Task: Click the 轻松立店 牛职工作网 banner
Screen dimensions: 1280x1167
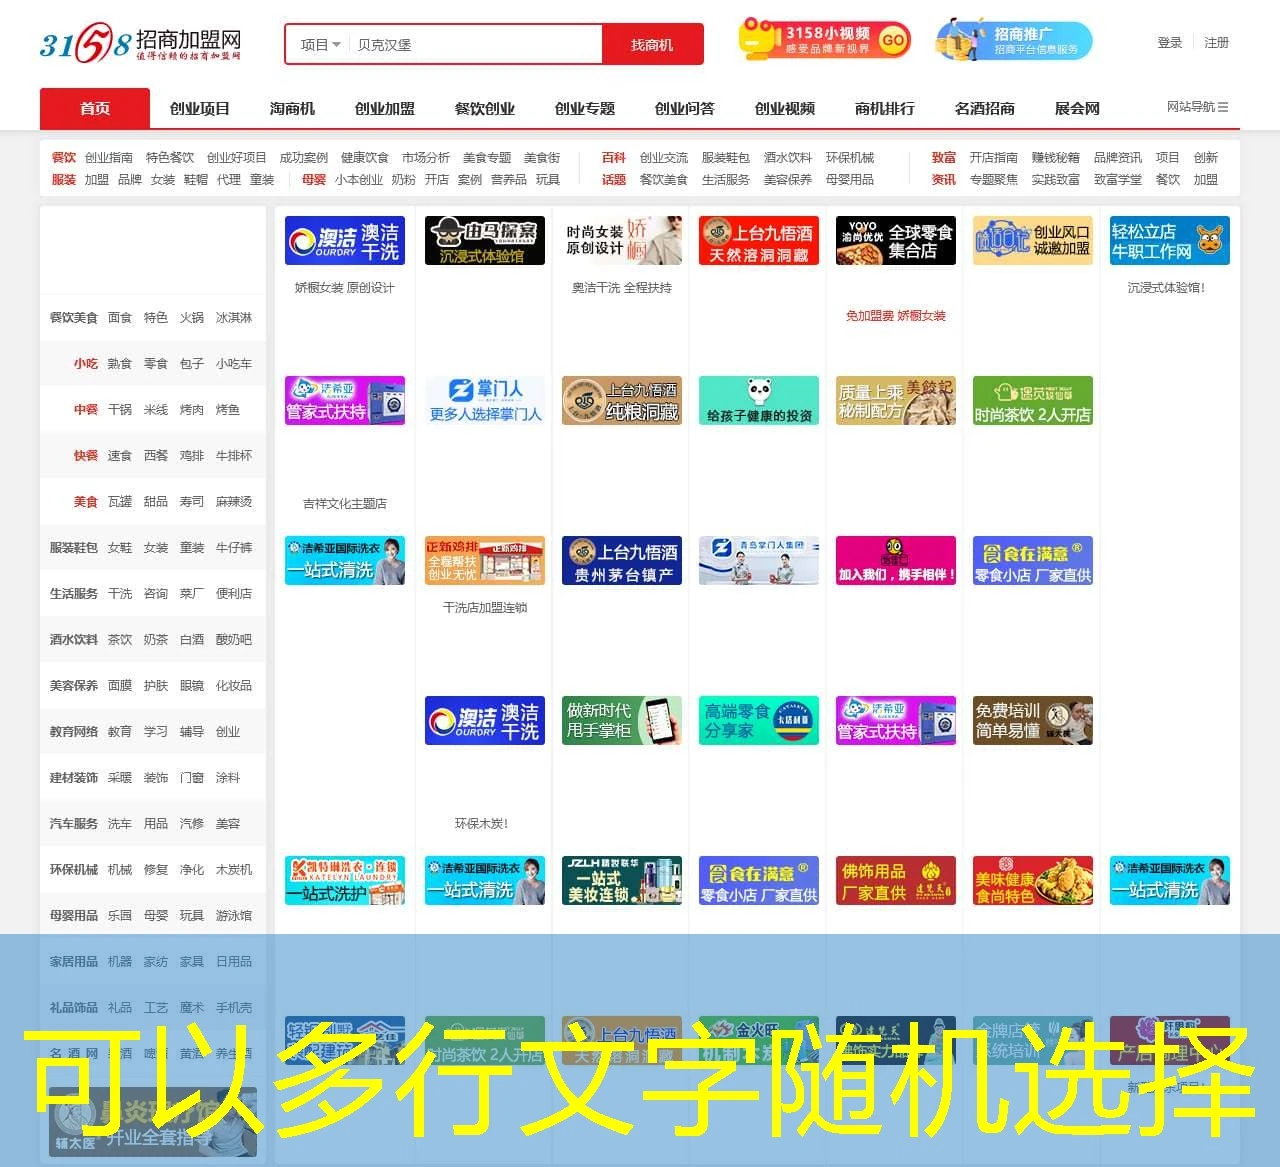Action: click(x=1169, y=240)
